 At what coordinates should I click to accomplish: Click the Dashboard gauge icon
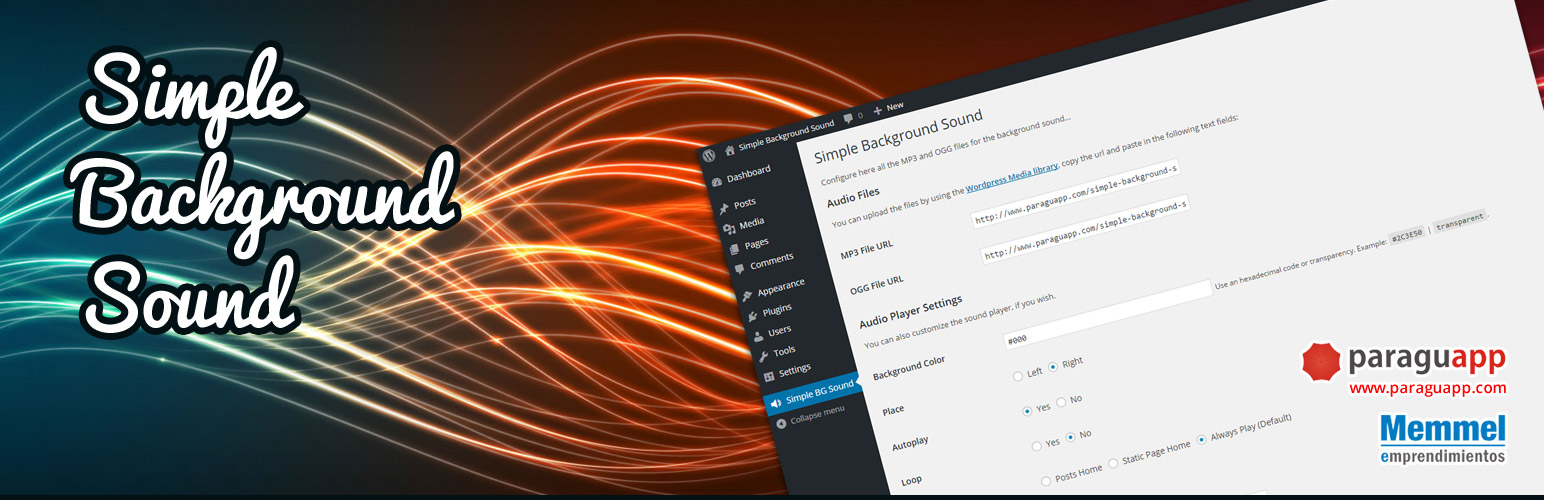coord(716,182)
